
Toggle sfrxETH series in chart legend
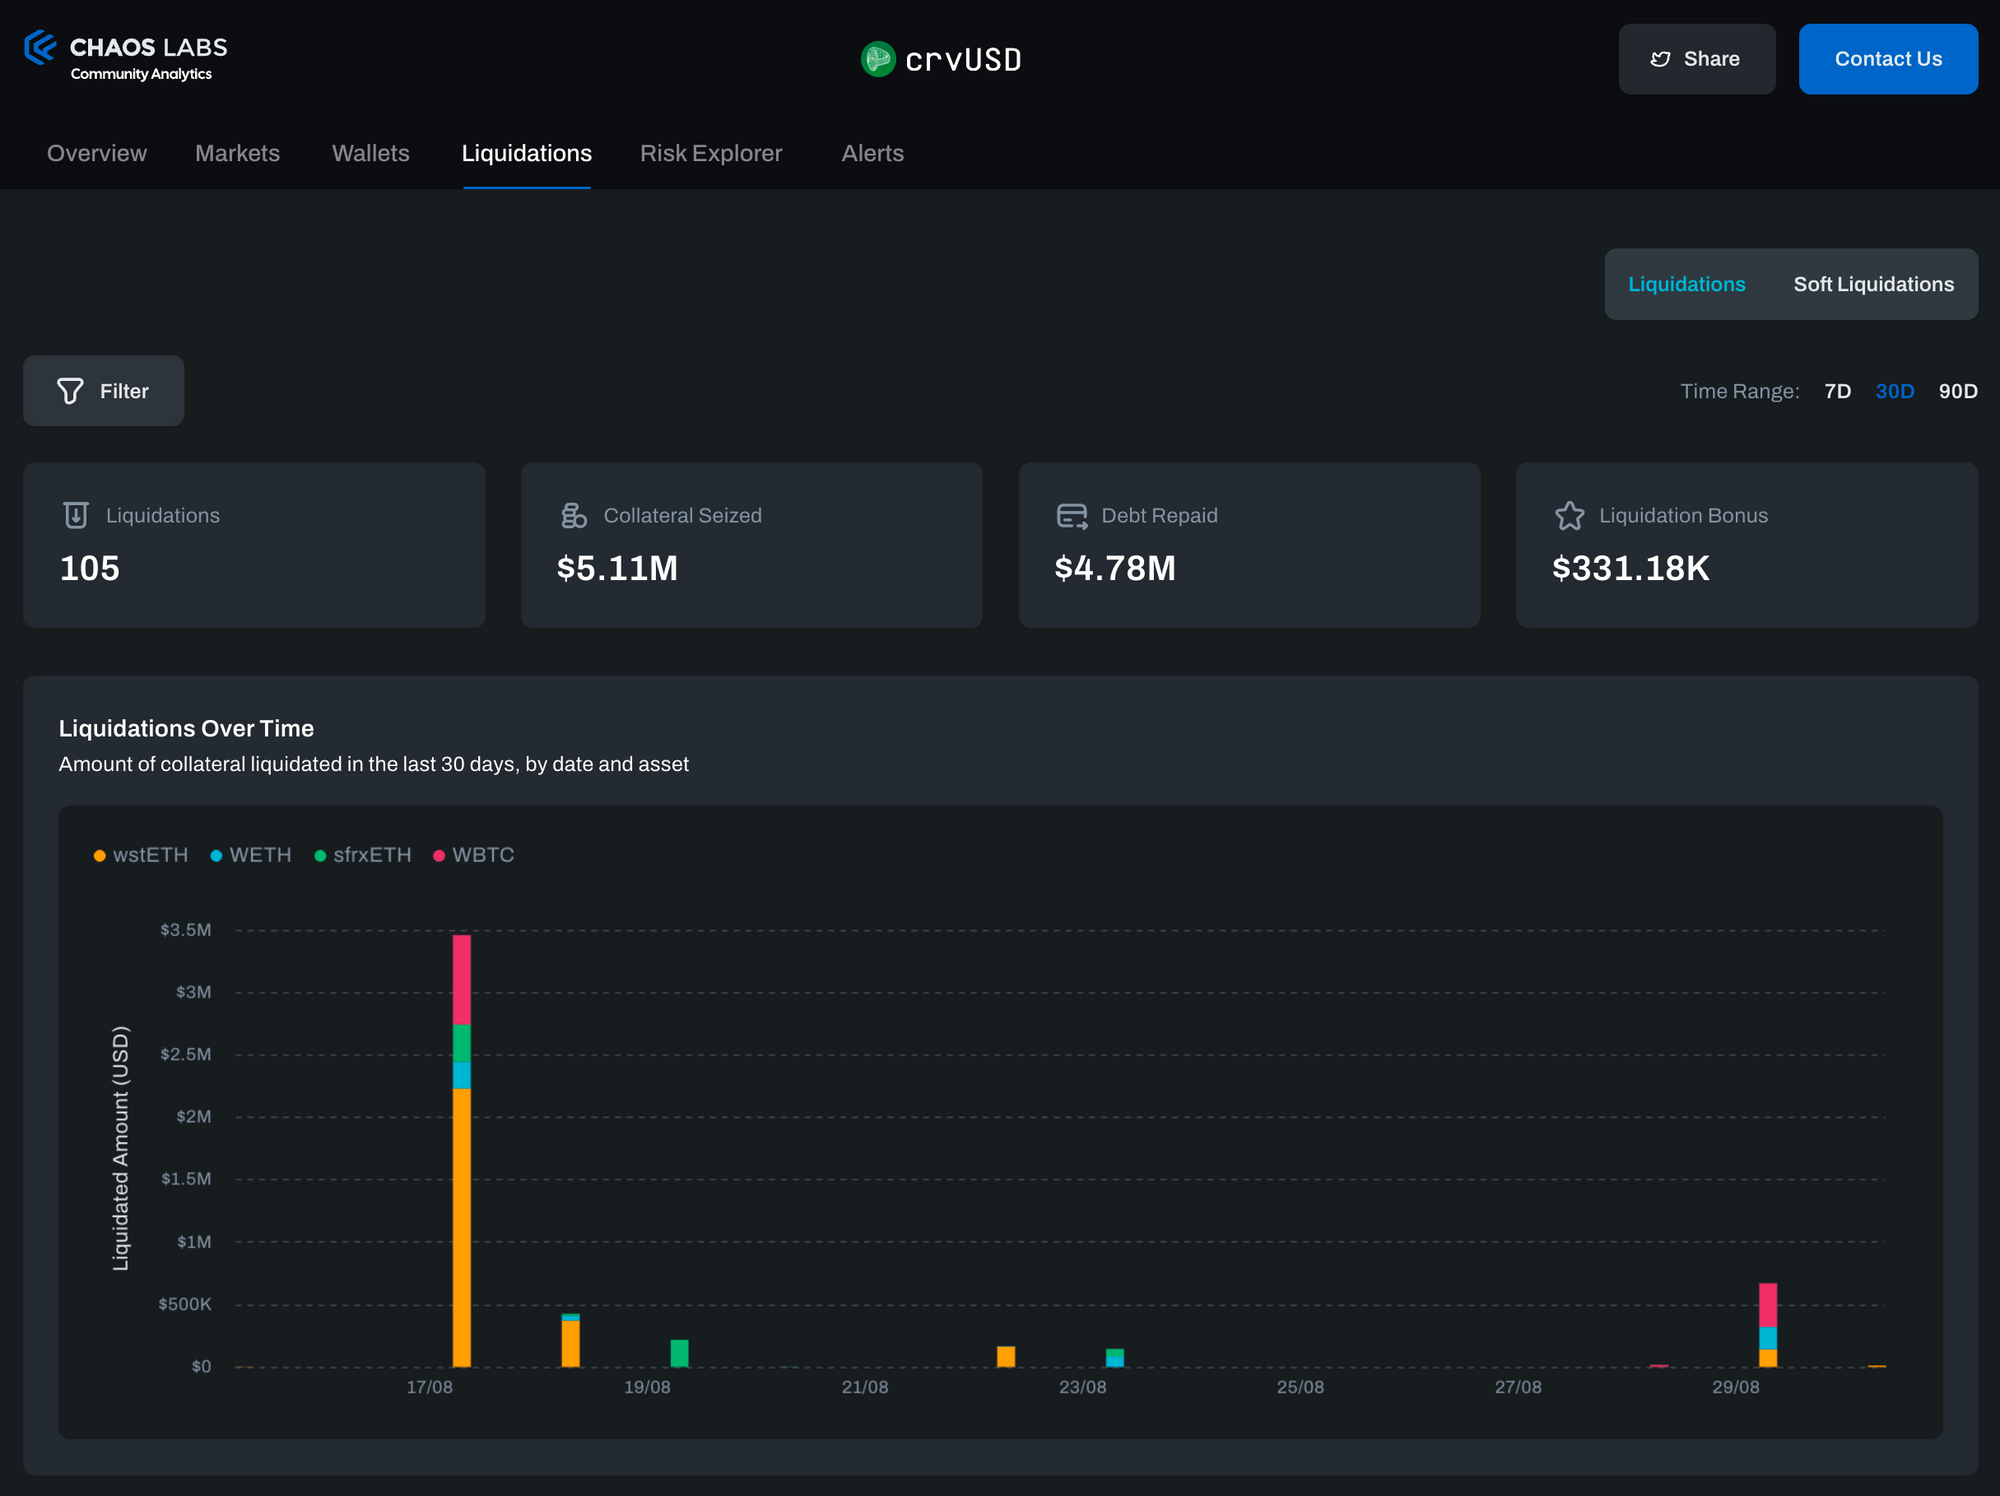click(363, 855)
